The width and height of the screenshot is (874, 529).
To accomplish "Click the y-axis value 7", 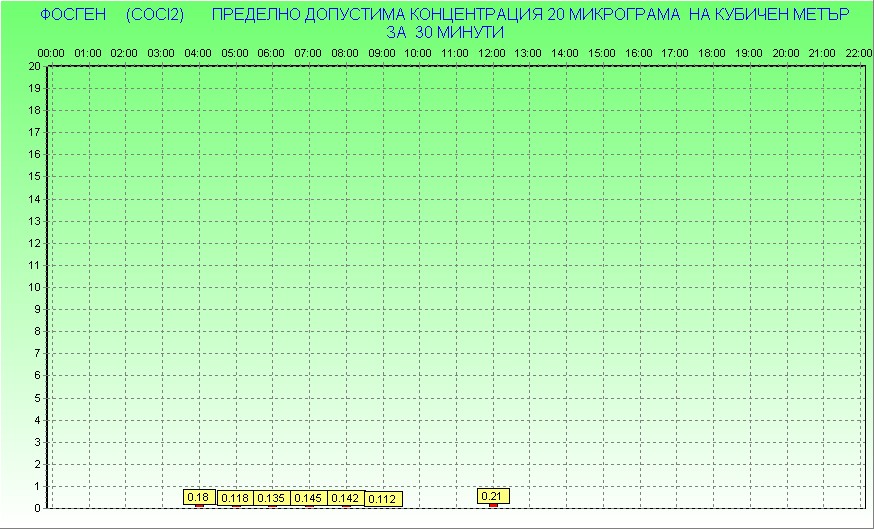I will coord(37,353).
